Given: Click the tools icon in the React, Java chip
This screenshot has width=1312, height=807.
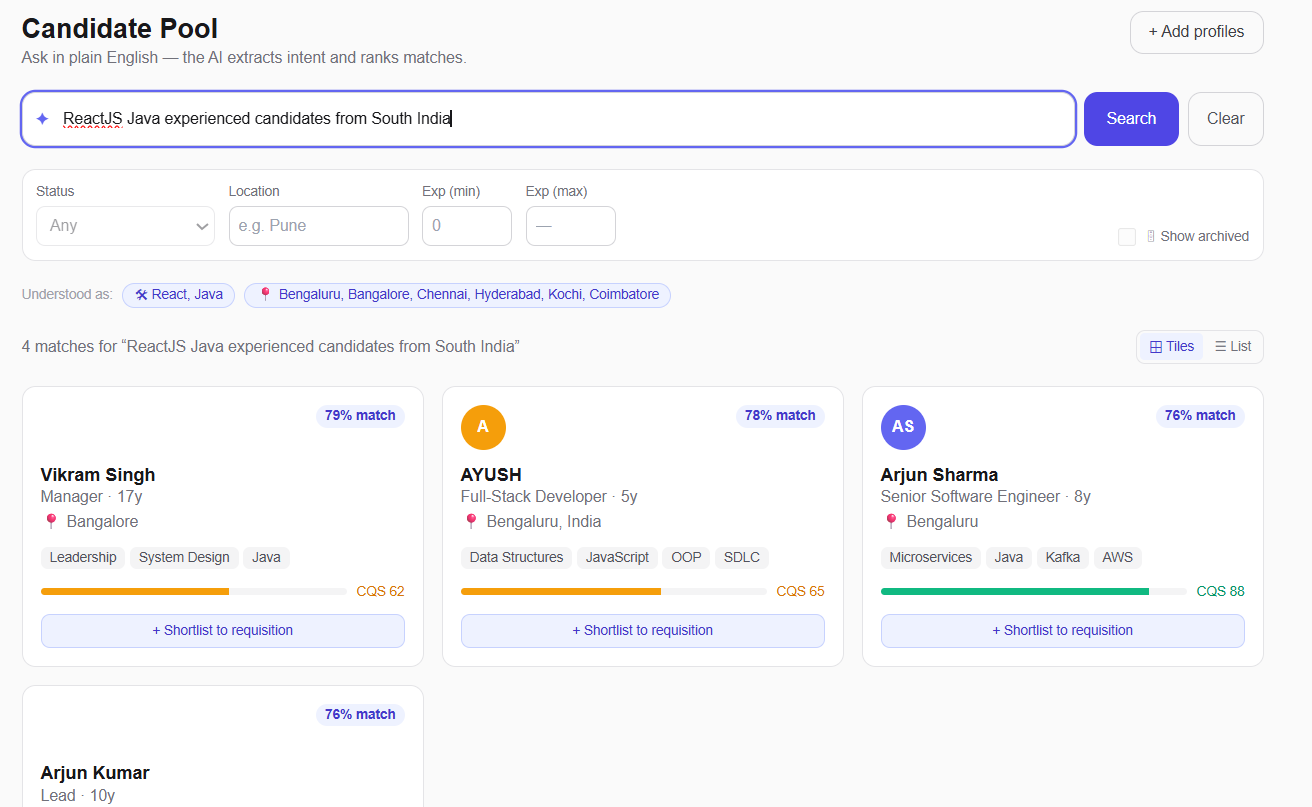Looking at the screenshot, I should pos(141,295).
